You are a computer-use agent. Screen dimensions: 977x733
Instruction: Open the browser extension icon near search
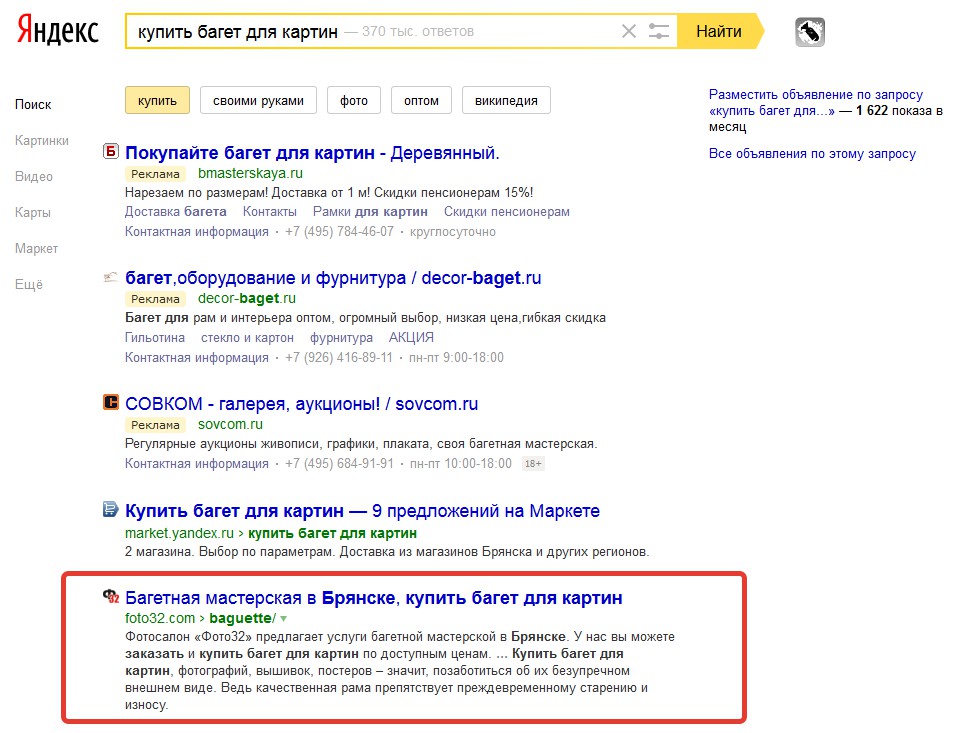coord(810,32)
